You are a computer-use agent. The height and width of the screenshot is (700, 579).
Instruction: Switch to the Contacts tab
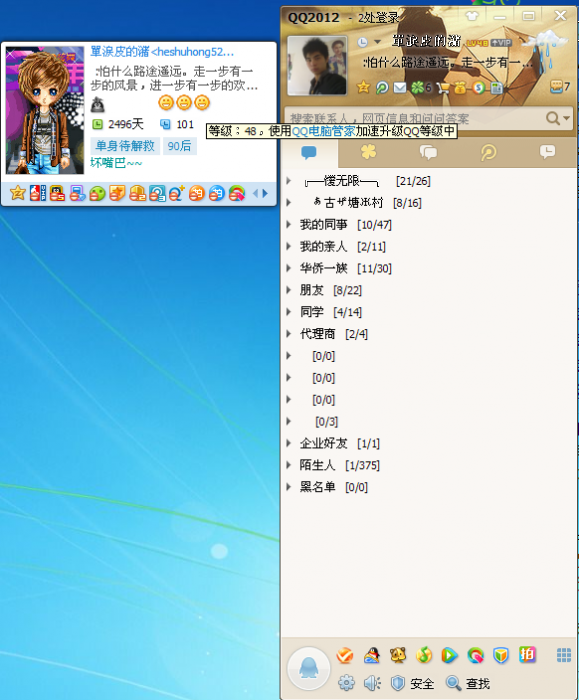pyautogui.click(x=309, y=153)
